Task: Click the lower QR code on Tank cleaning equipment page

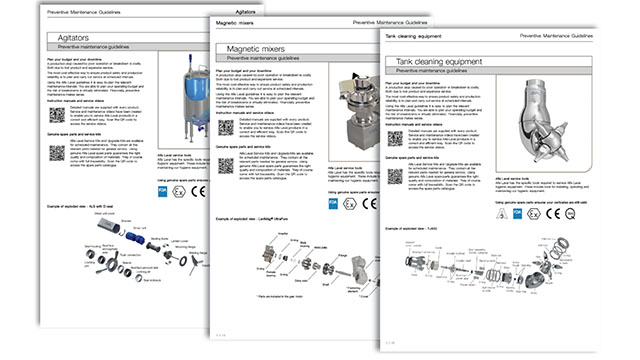Action: [395, 176]
